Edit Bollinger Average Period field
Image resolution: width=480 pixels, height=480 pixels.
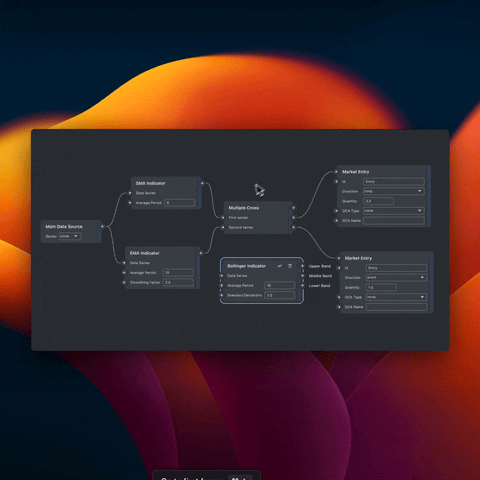[280, 285]
